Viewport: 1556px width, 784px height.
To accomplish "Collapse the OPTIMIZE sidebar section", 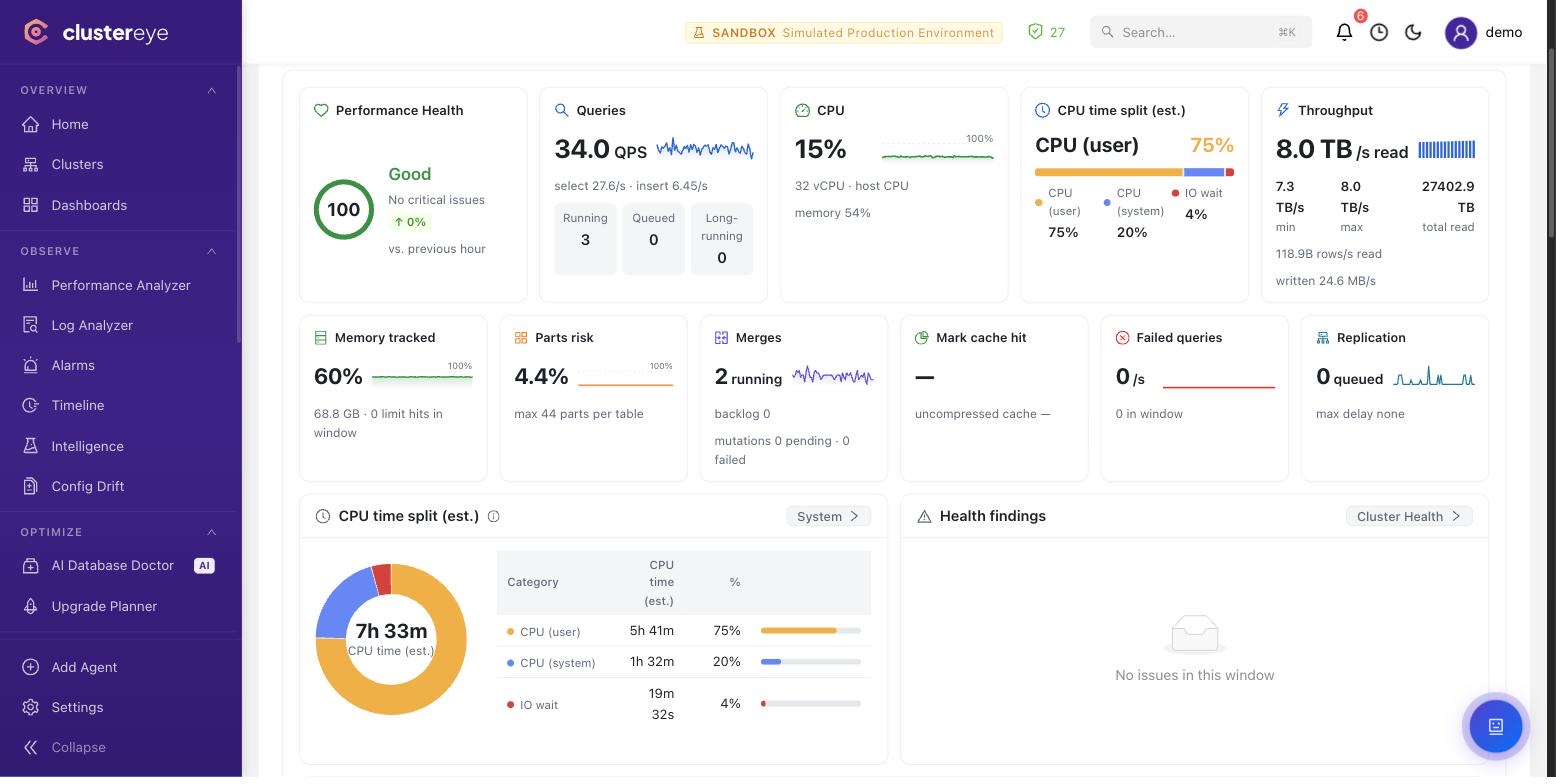I will click(212, 532).
